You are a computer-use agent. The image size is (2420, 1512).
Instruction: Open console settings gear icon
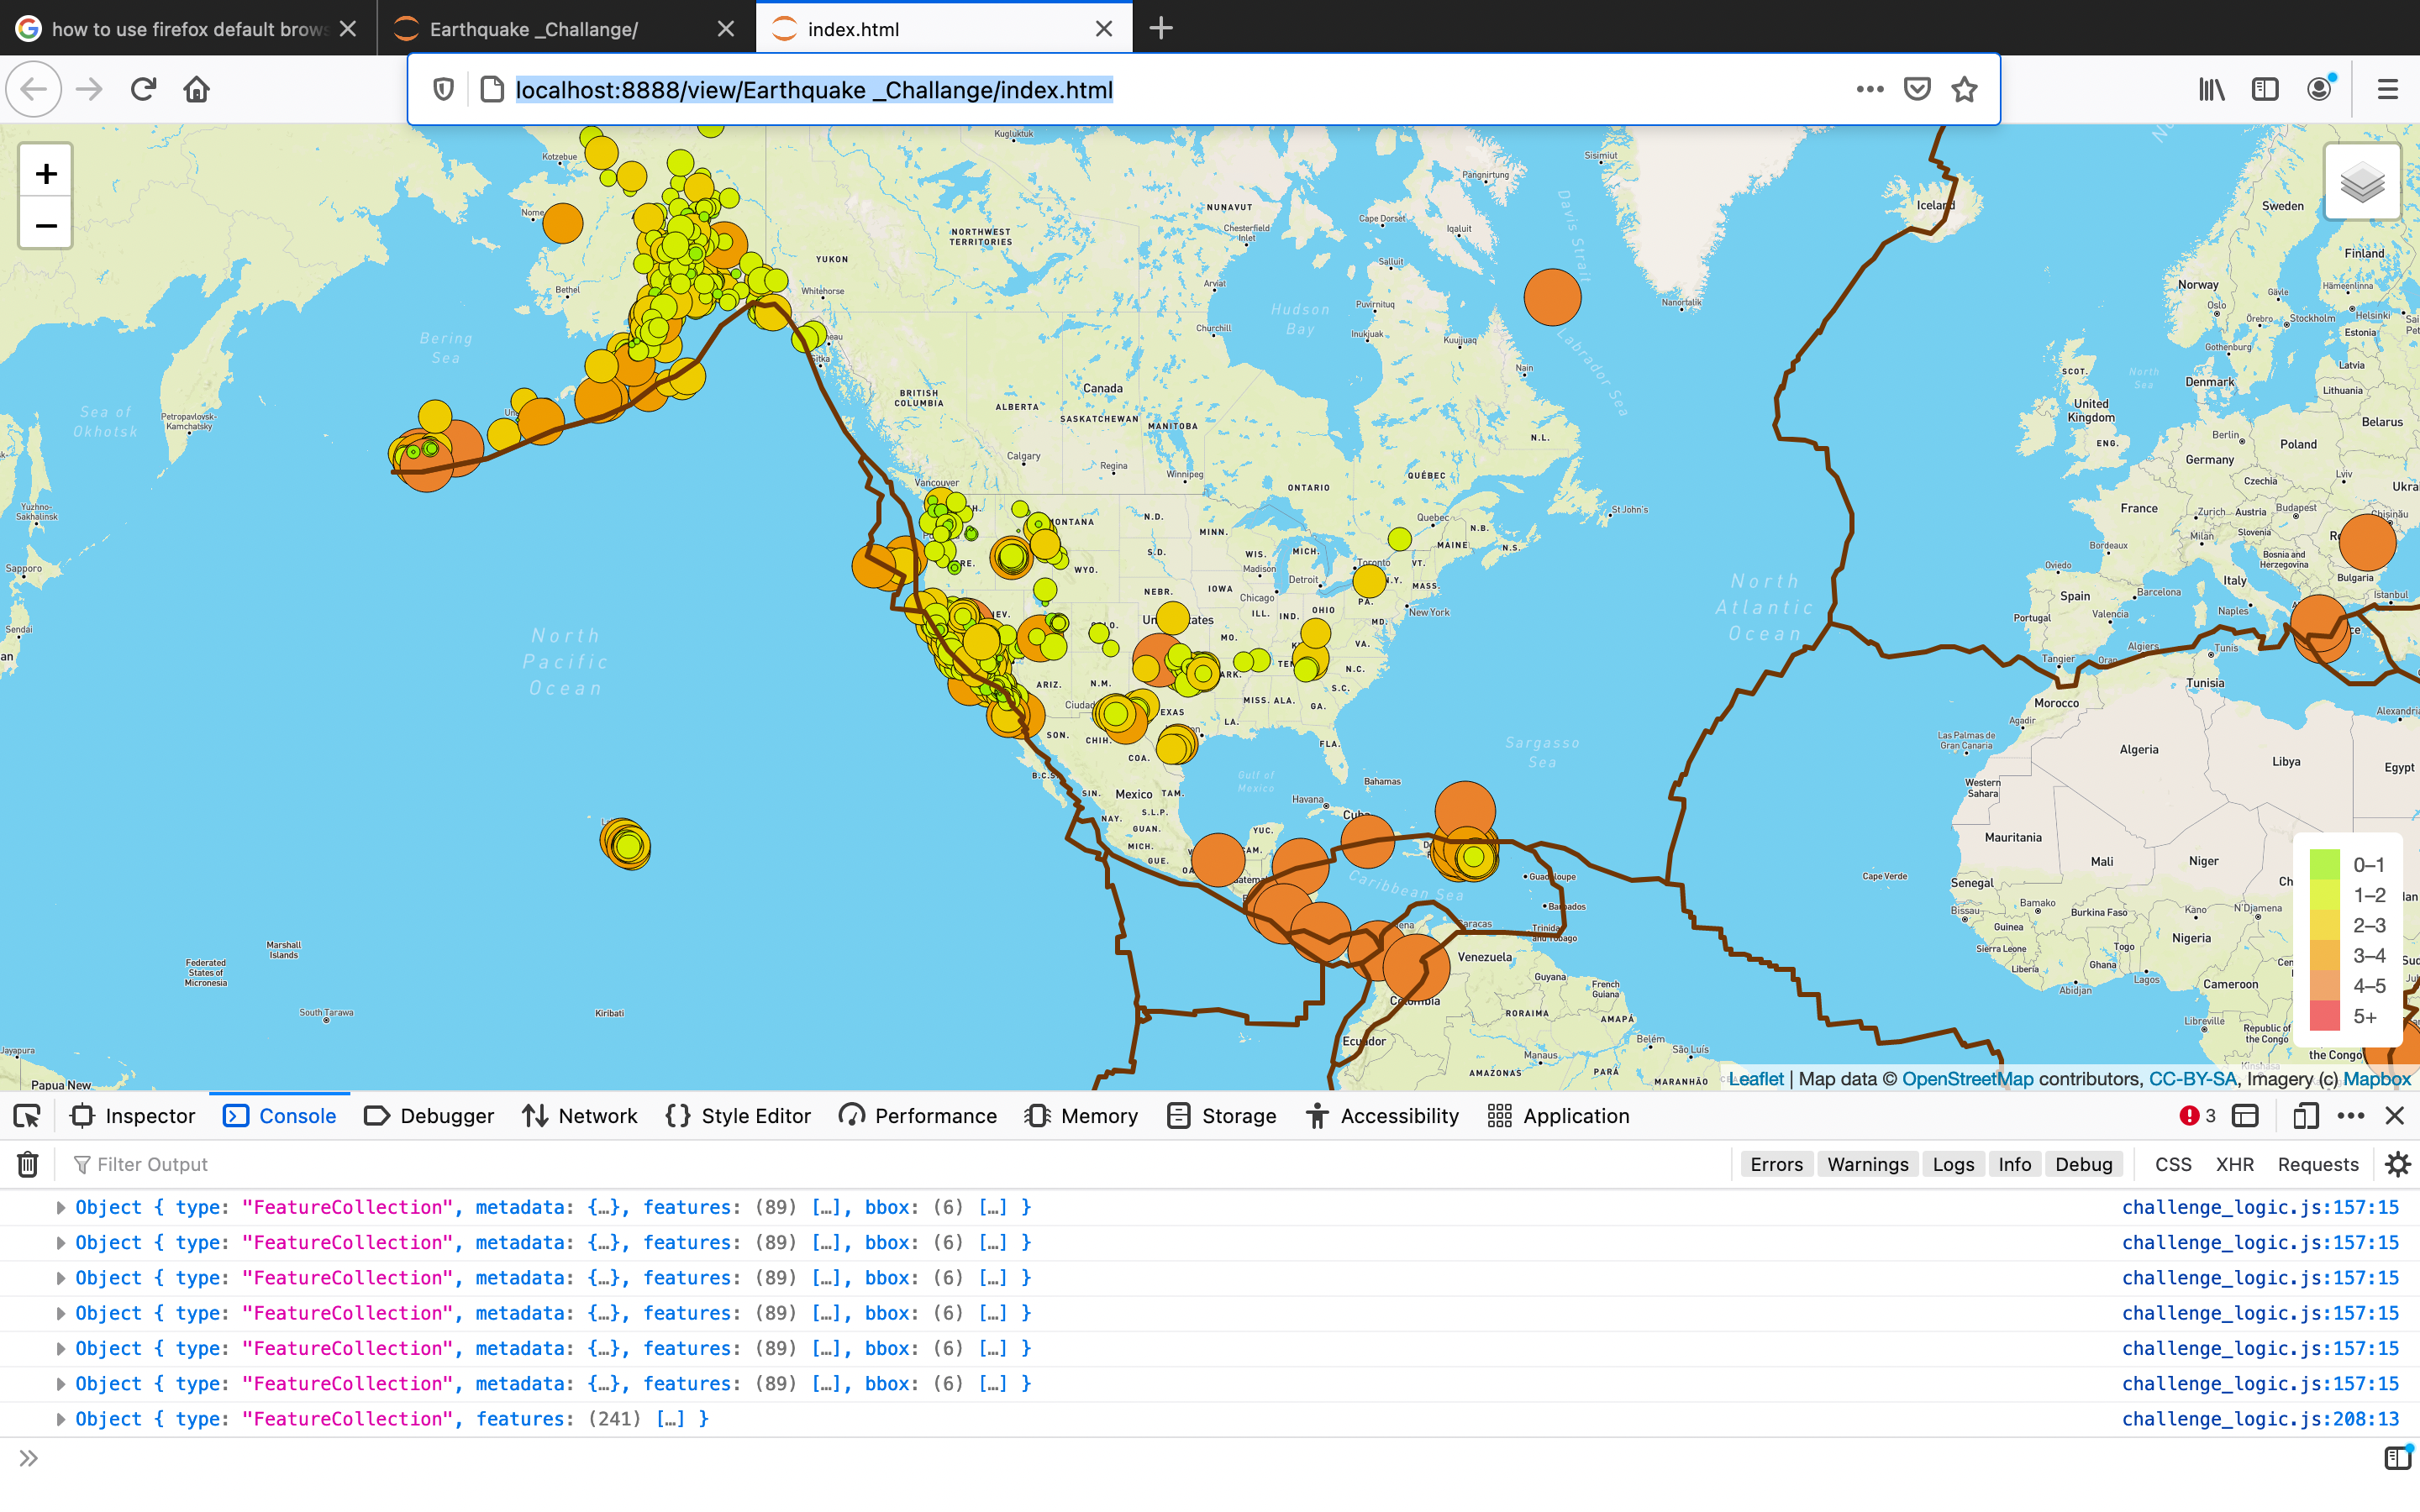2397,1164
